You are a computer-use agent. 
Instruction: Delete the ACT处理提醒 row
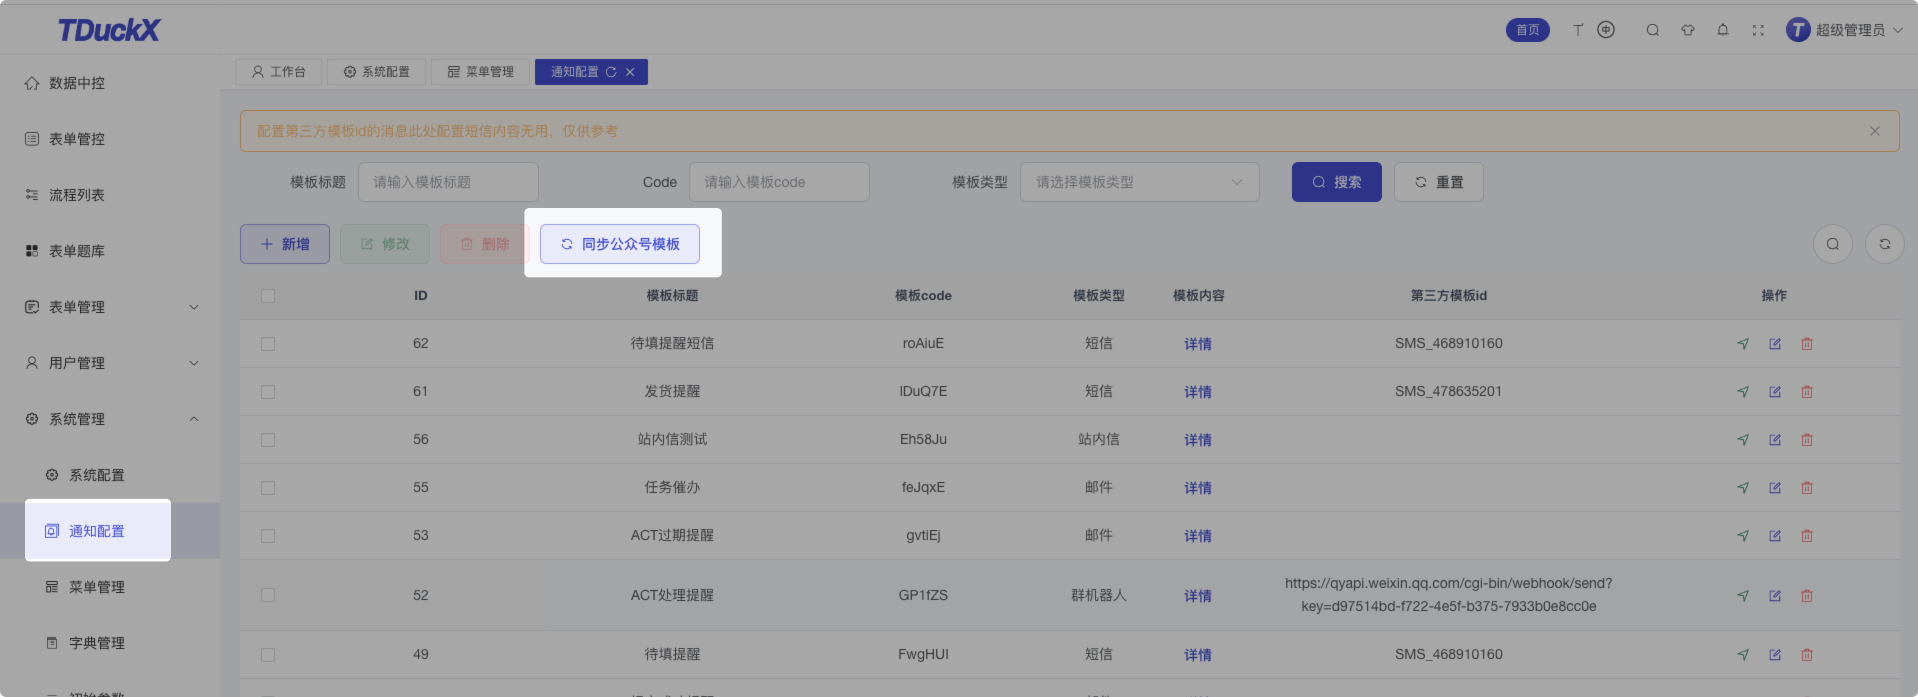tap(1807, 596)
